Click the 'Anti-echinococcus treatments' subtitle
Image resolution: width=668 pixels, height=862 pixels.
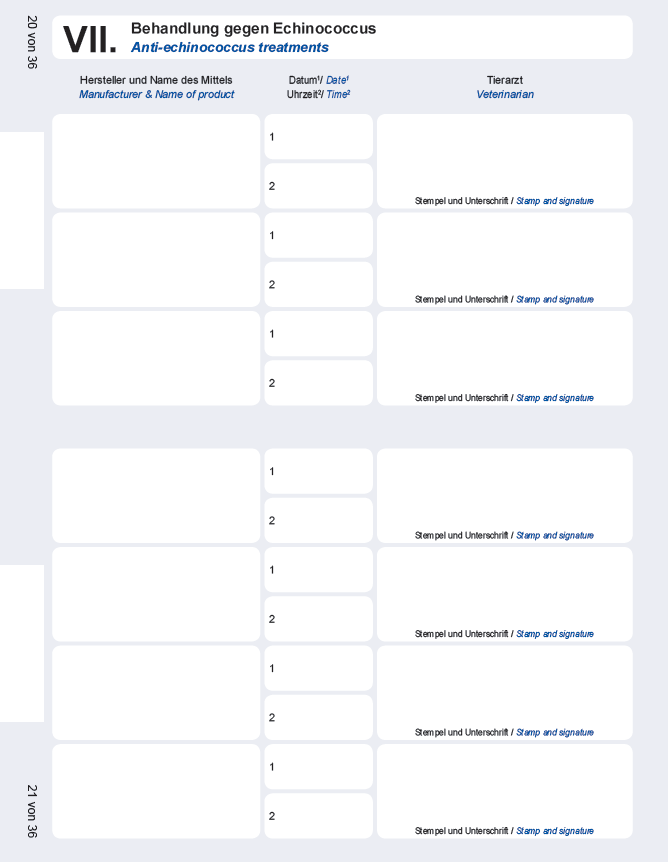point(229,47)
